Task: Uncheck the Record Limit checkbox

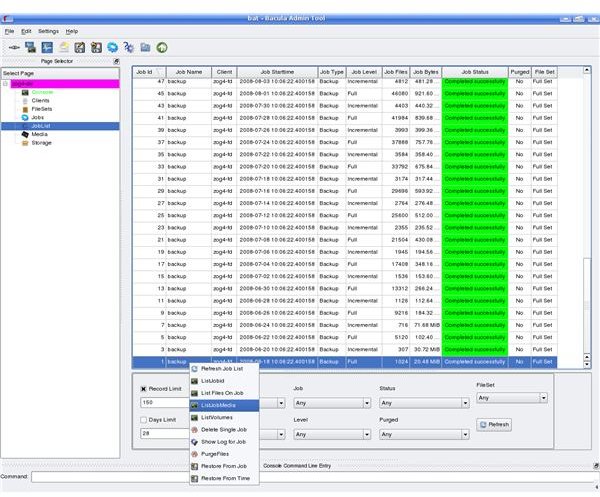Action: point(143,389)
